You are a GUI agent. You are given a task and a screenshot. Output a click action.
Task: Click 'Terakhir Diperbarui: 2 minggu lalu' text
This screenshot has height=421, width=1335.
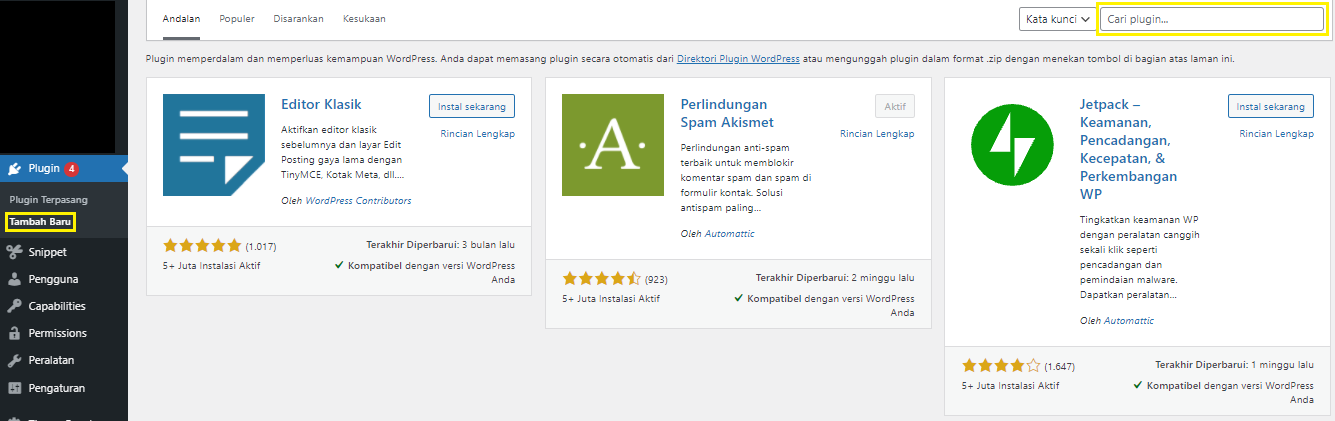(835, 278)
